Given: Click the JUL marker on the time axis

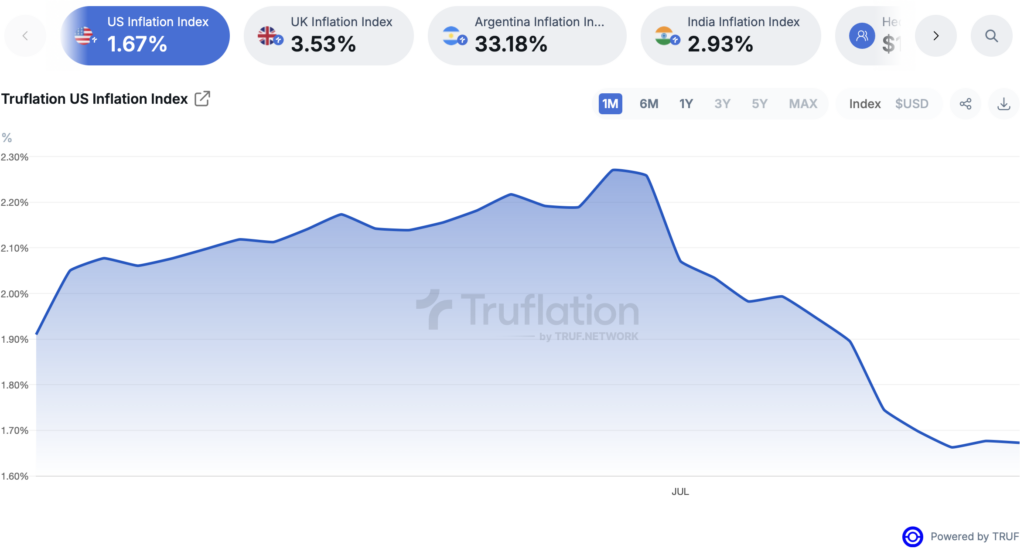Looking at the screenshot, I should tap(680, 491).
